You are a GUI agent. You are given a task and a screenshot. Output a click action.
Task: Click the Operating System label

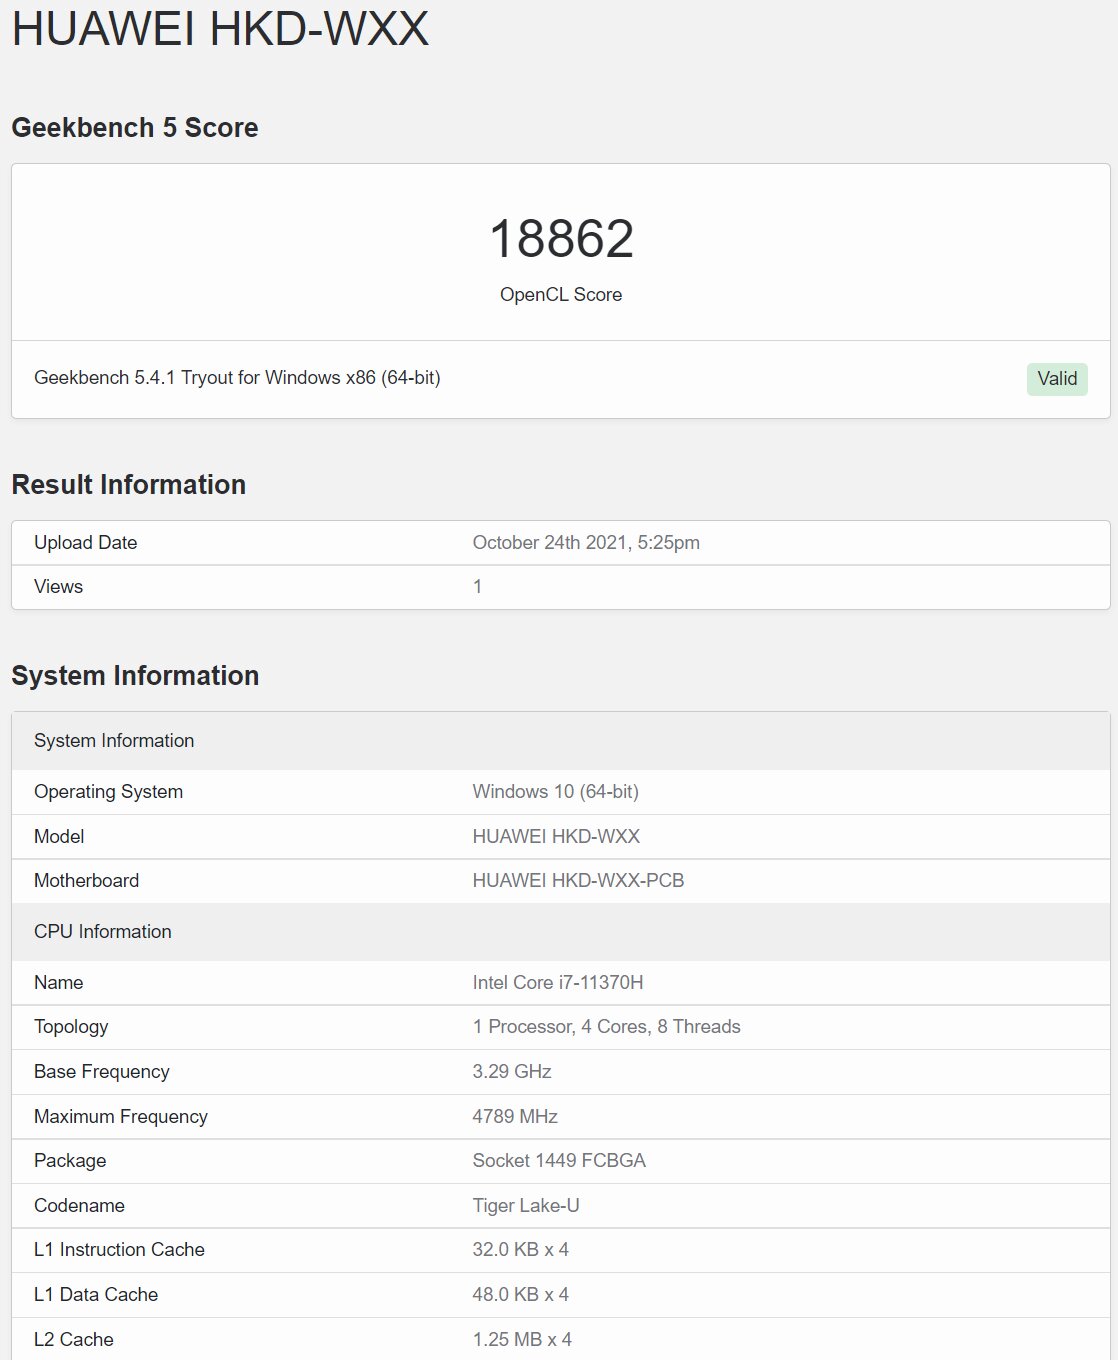pos(108,791)
